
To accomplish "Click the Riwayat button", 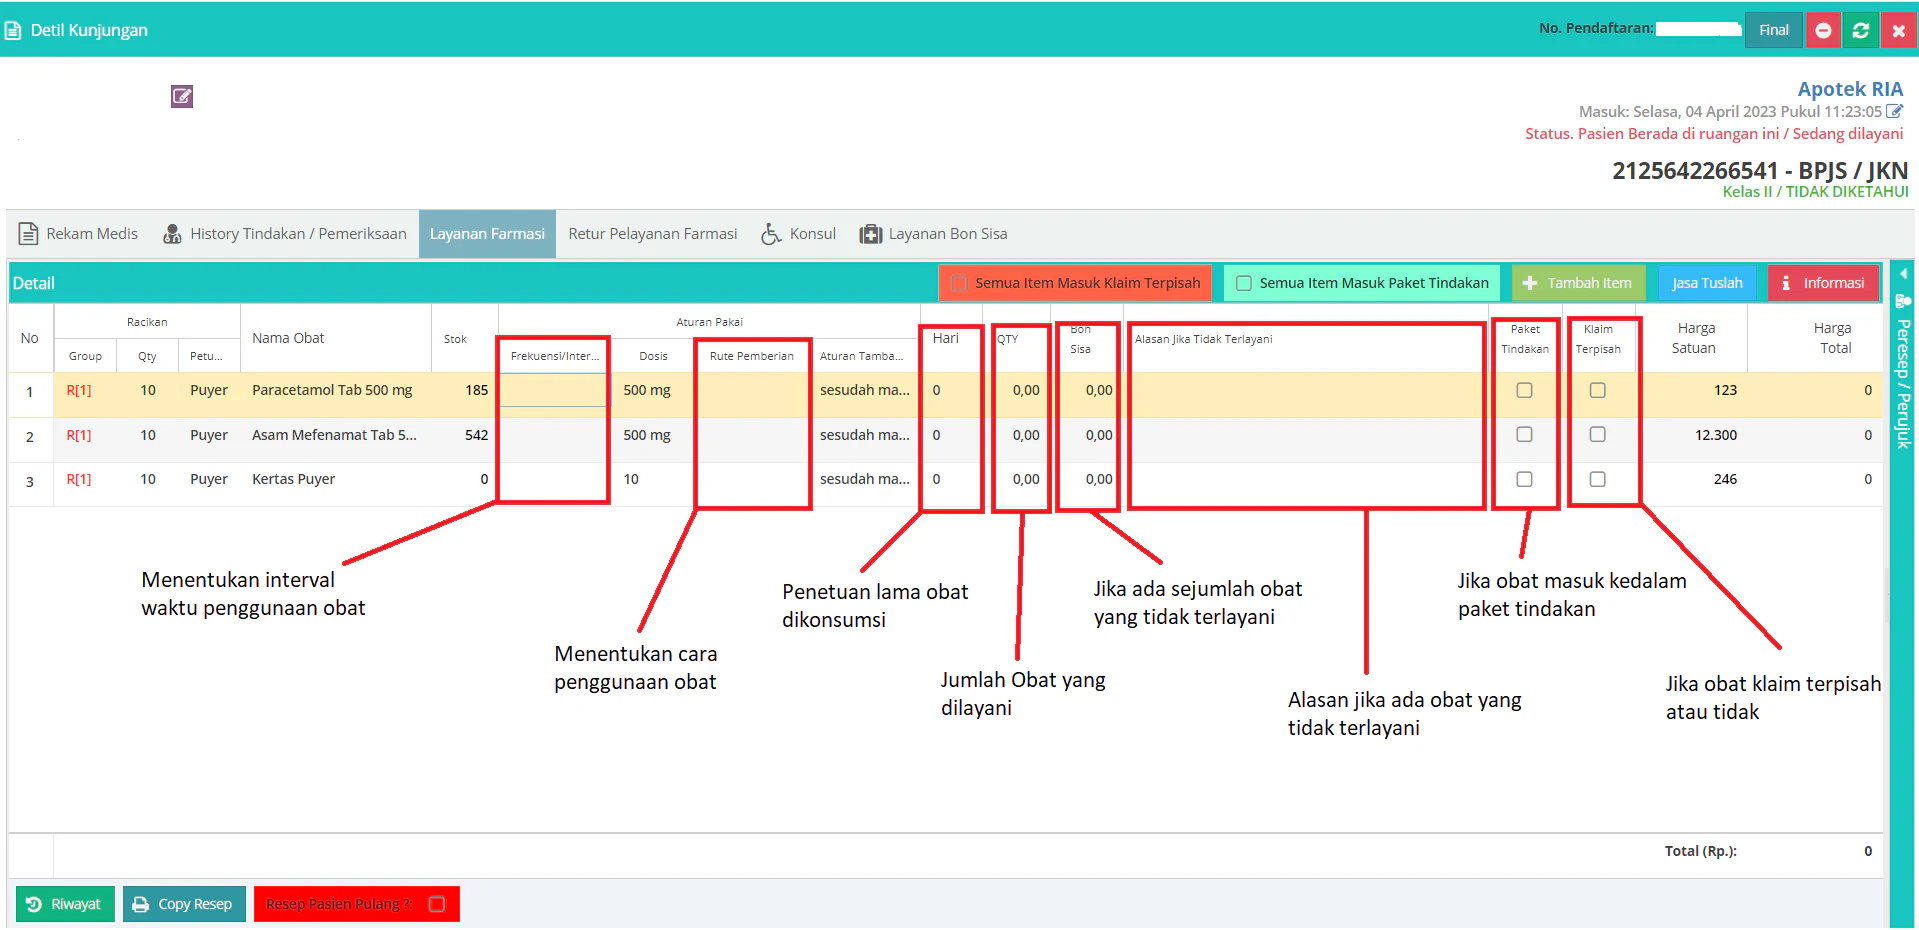I will tap(65, 904).
